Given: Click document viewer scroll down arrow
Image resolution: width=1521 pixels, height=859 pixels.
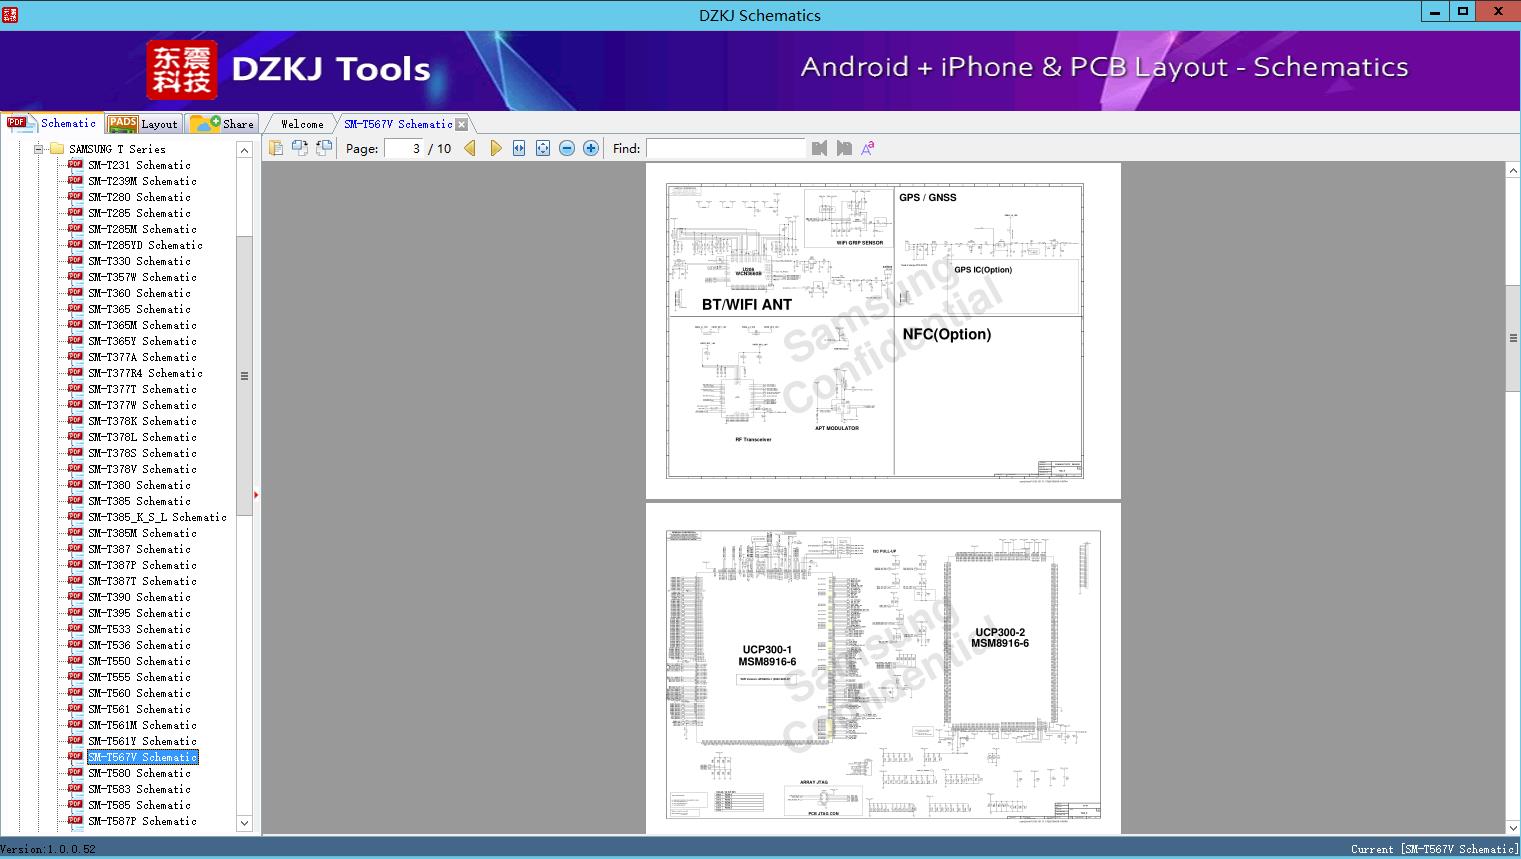Looking at the screenshot, I should click(1513, 827).
